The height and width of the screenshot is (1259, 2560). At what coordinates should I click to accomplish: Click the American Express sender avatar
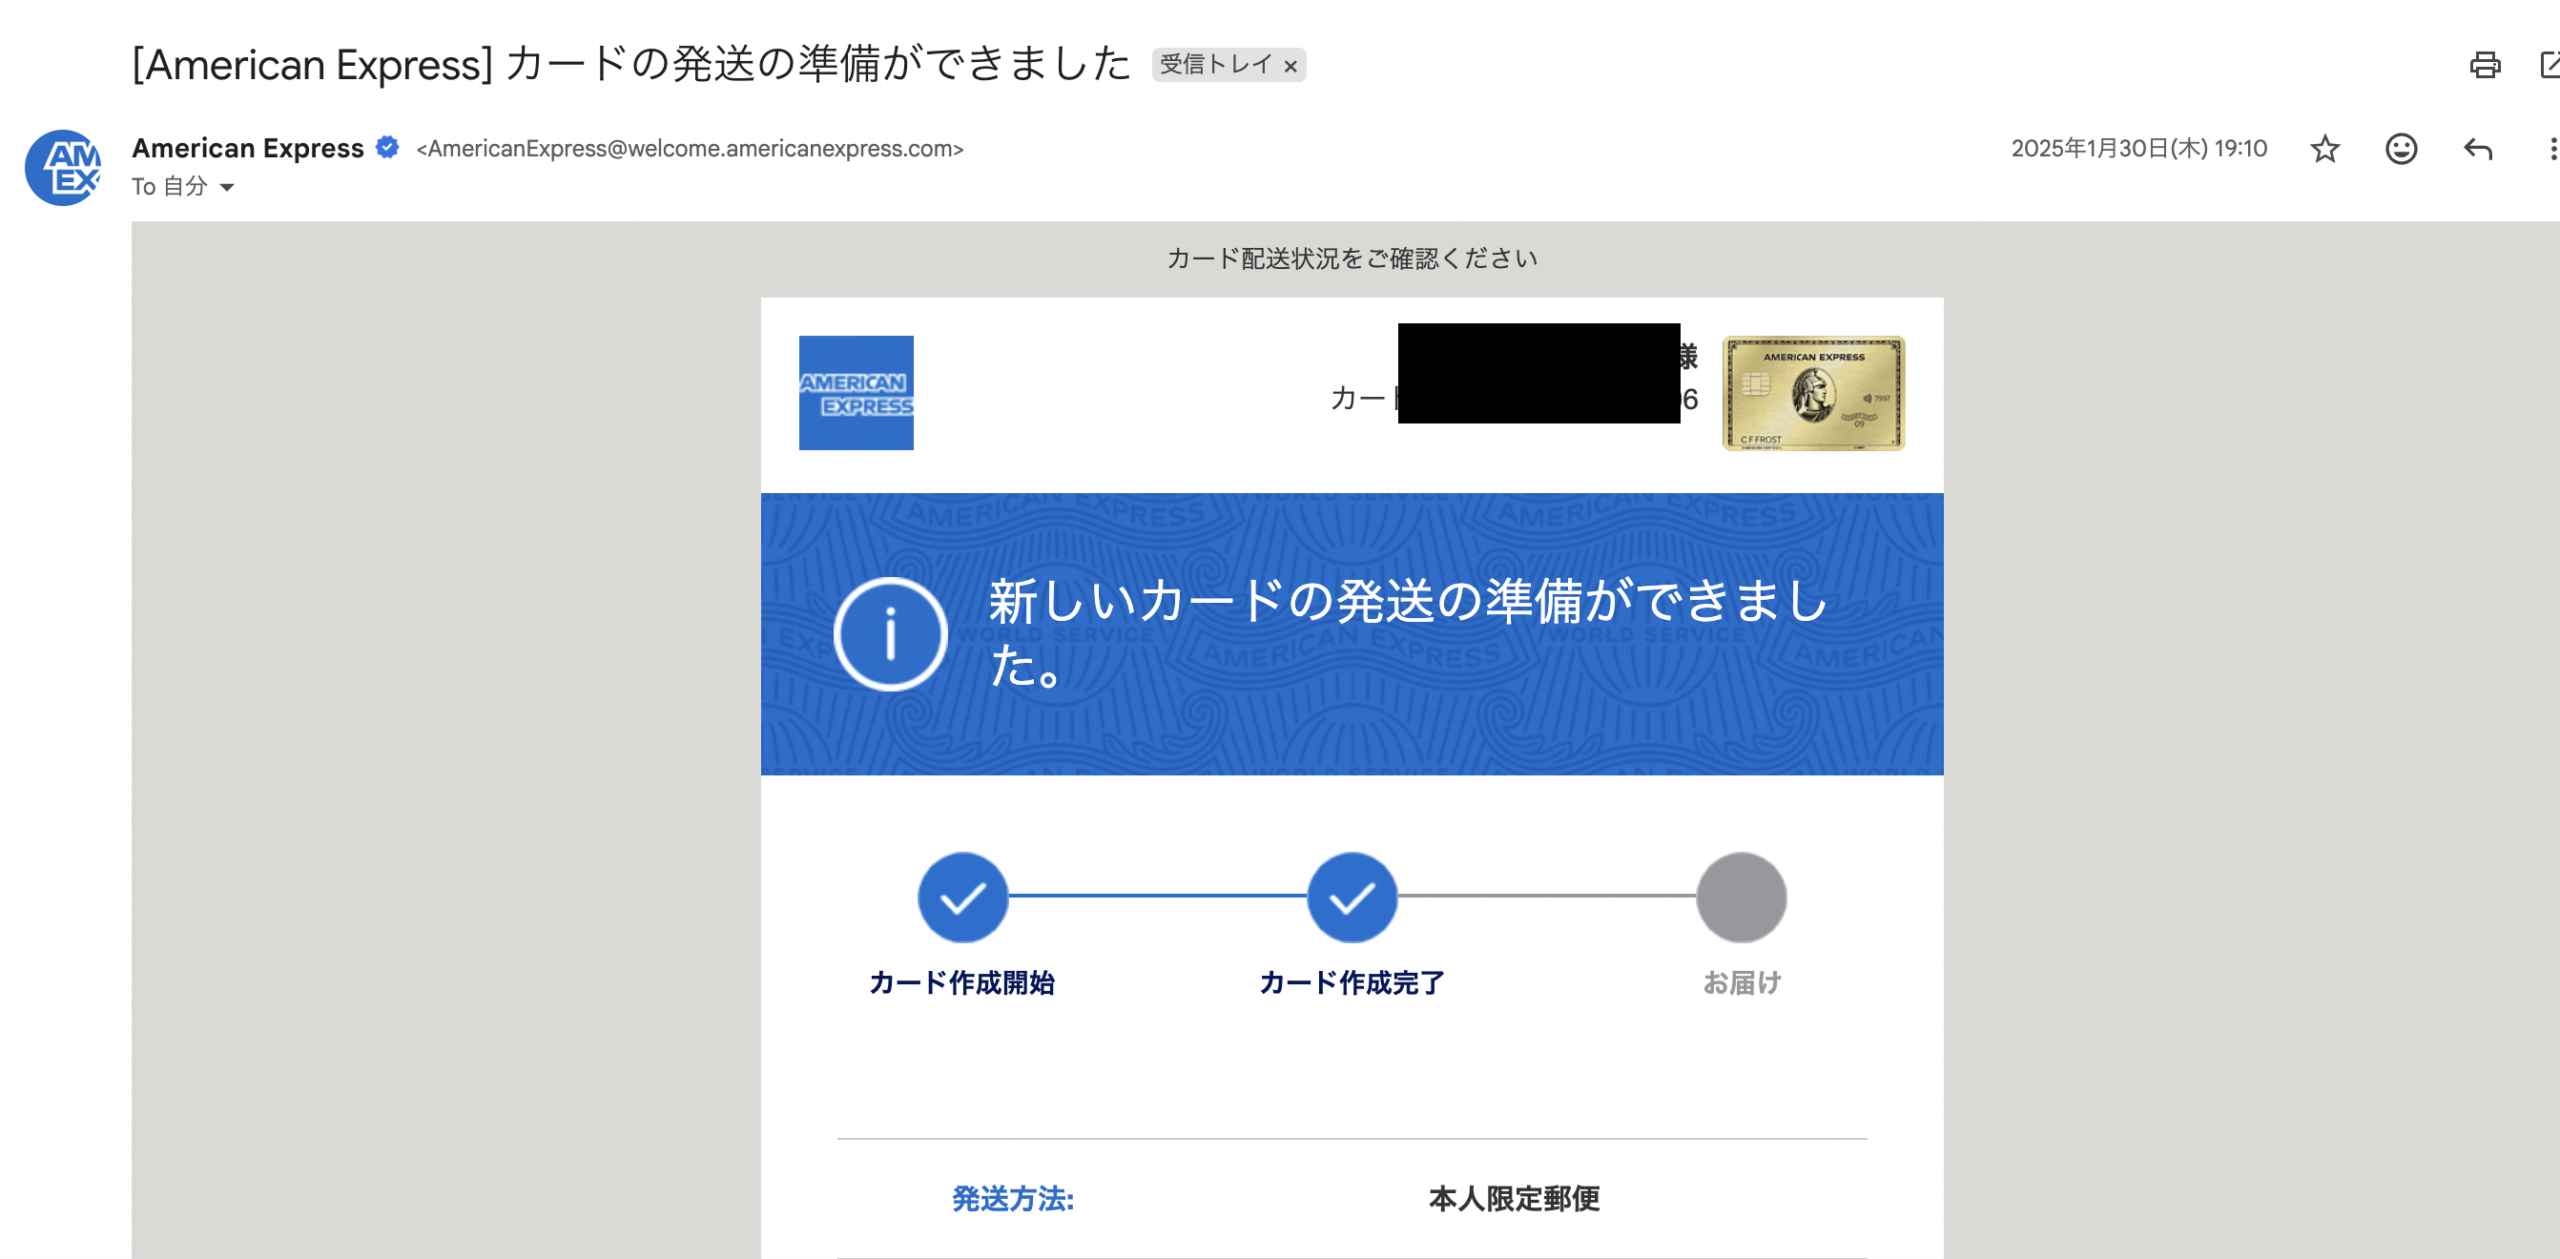(67, 167)
